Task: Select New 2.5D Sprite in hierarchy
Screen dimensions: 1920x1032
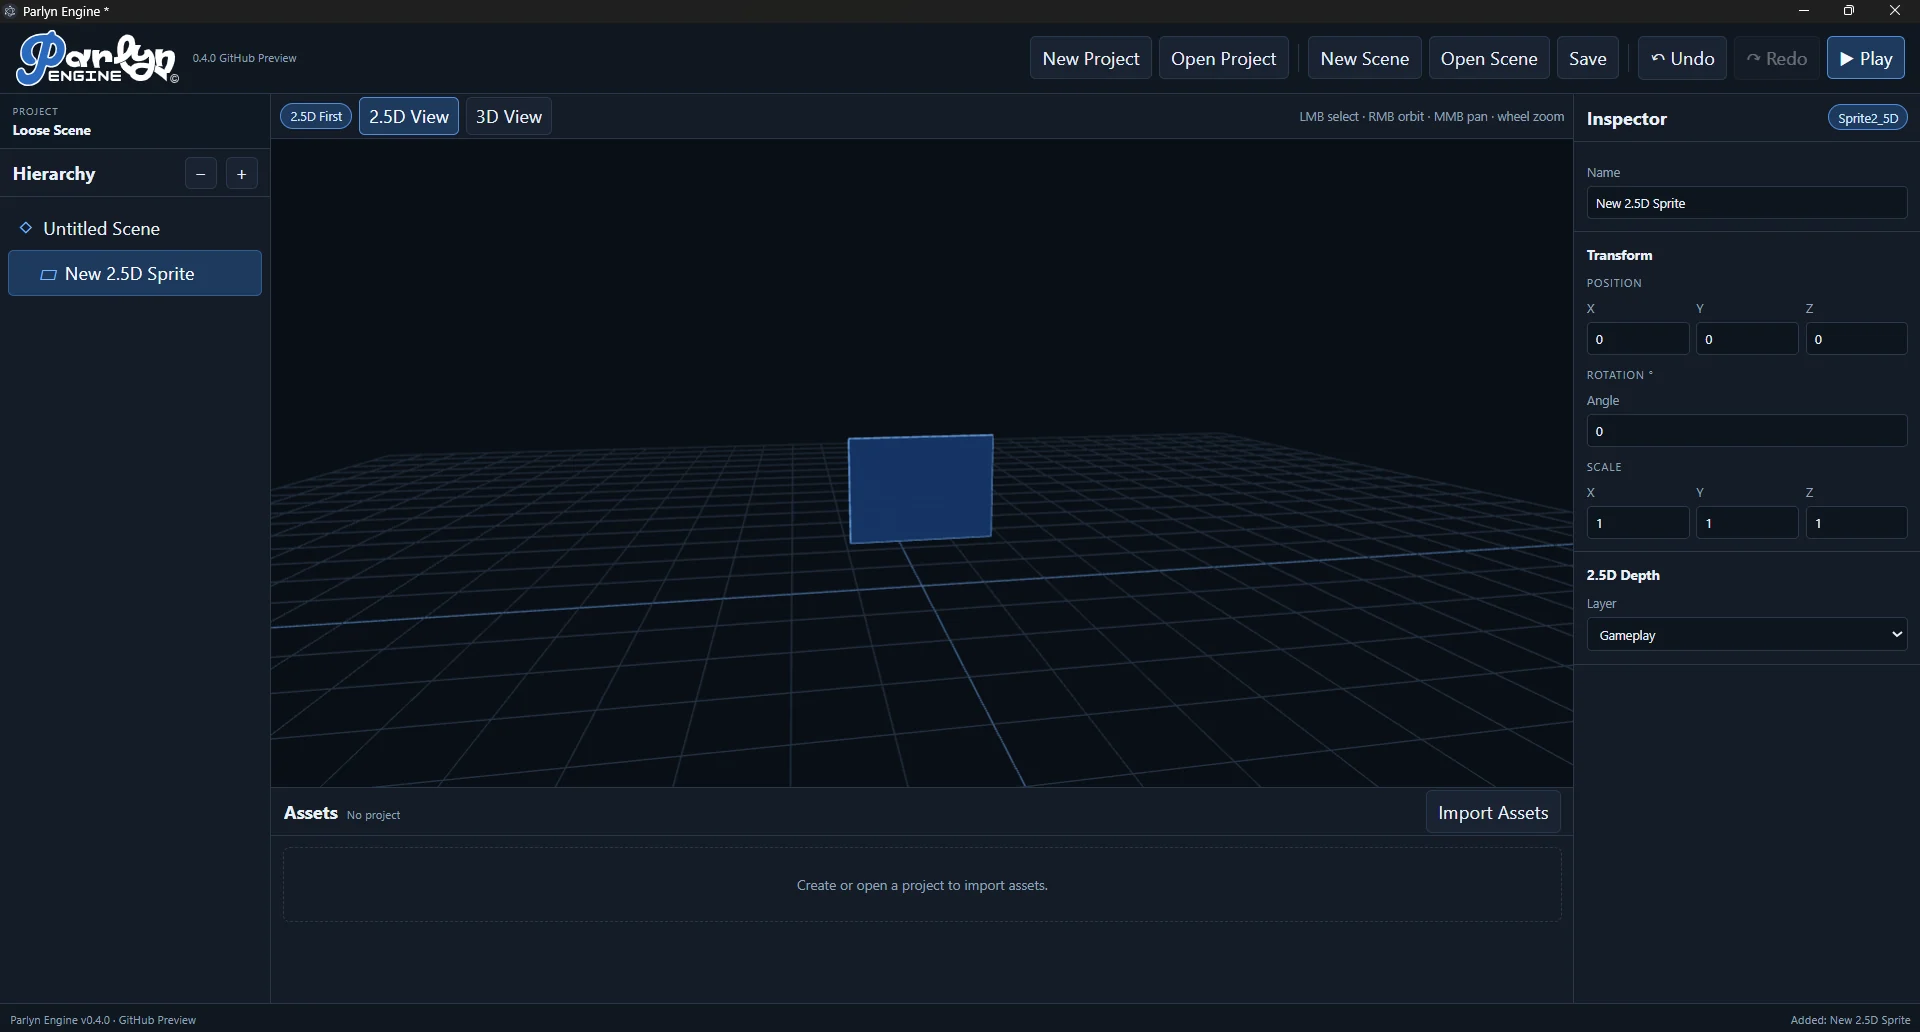Action: 135,273
